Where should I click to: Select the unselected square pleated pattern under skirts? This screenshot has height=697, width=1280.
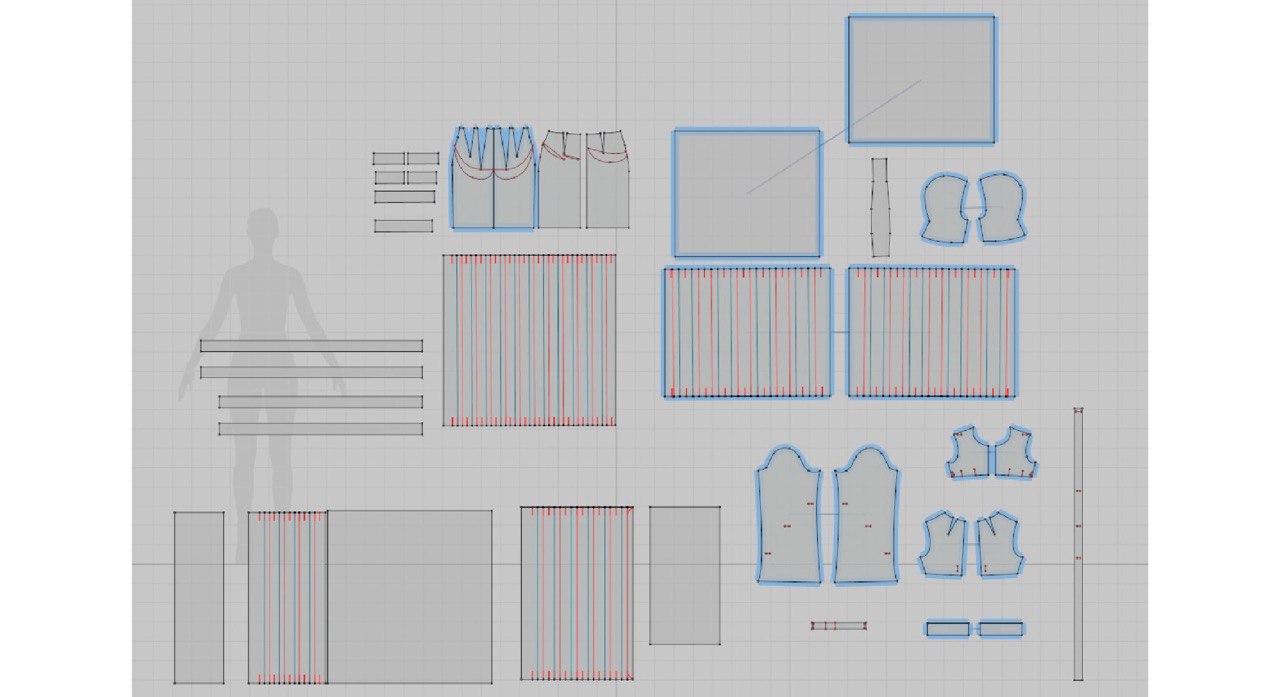(x=529, y=340)
